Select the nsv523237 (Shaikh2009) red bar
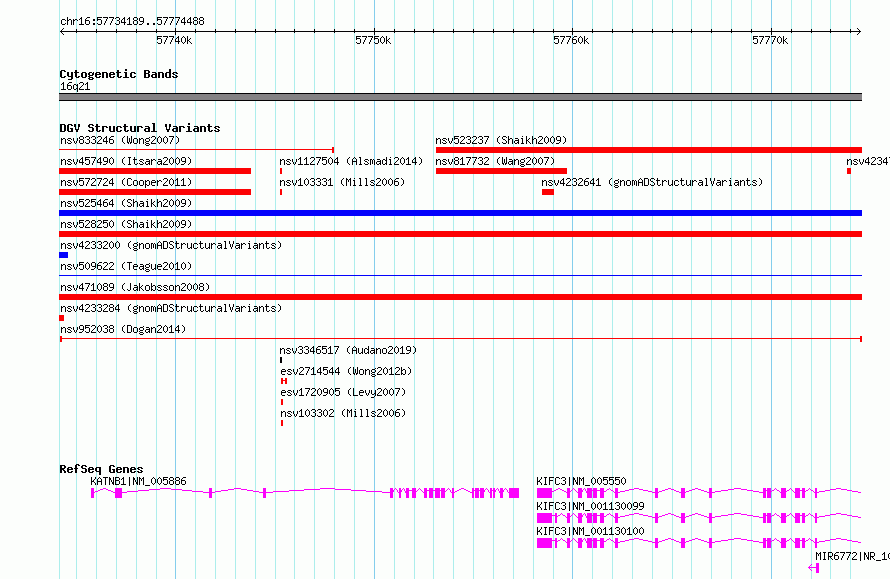 [x=649, y=150]
